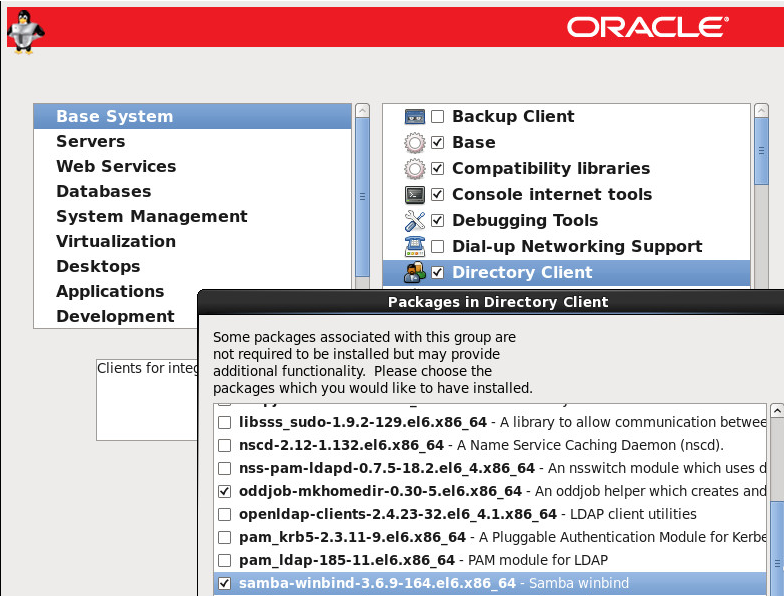Click the Backup Client group icon

(x=414, y=116)
